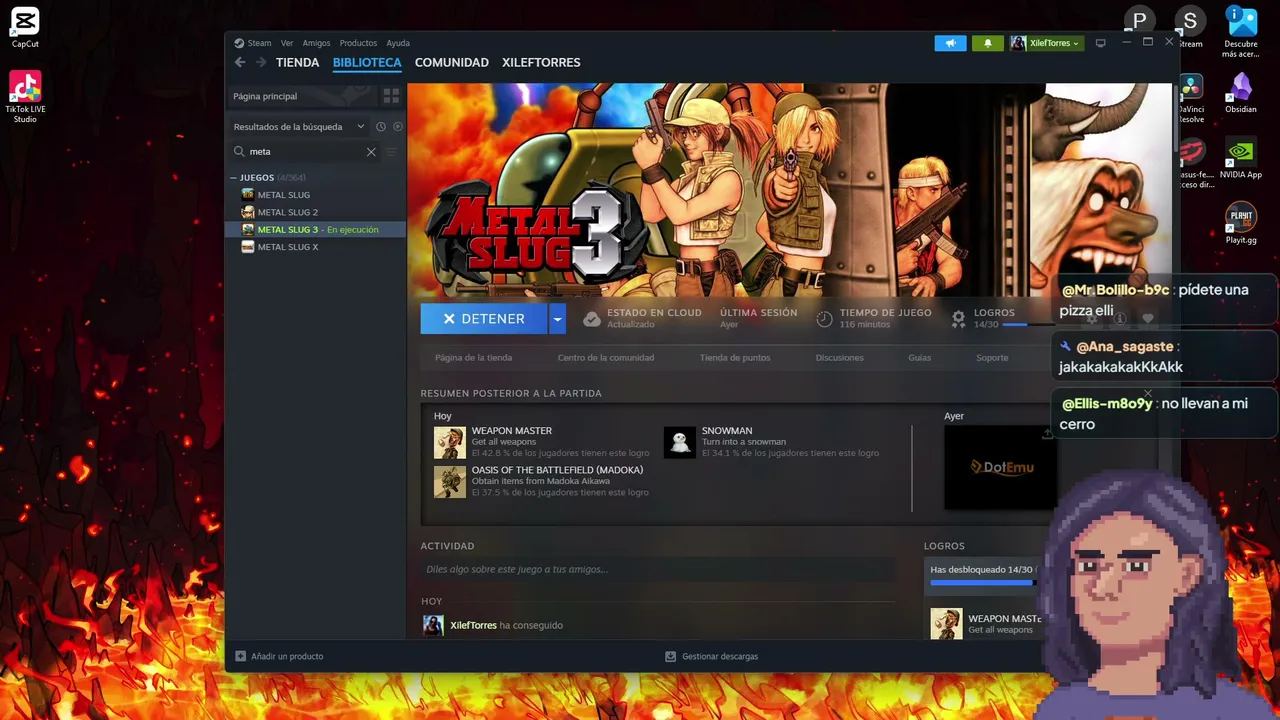
Task: Click the 'Diles algo sobre este juego' field
Action: point(657,569)
